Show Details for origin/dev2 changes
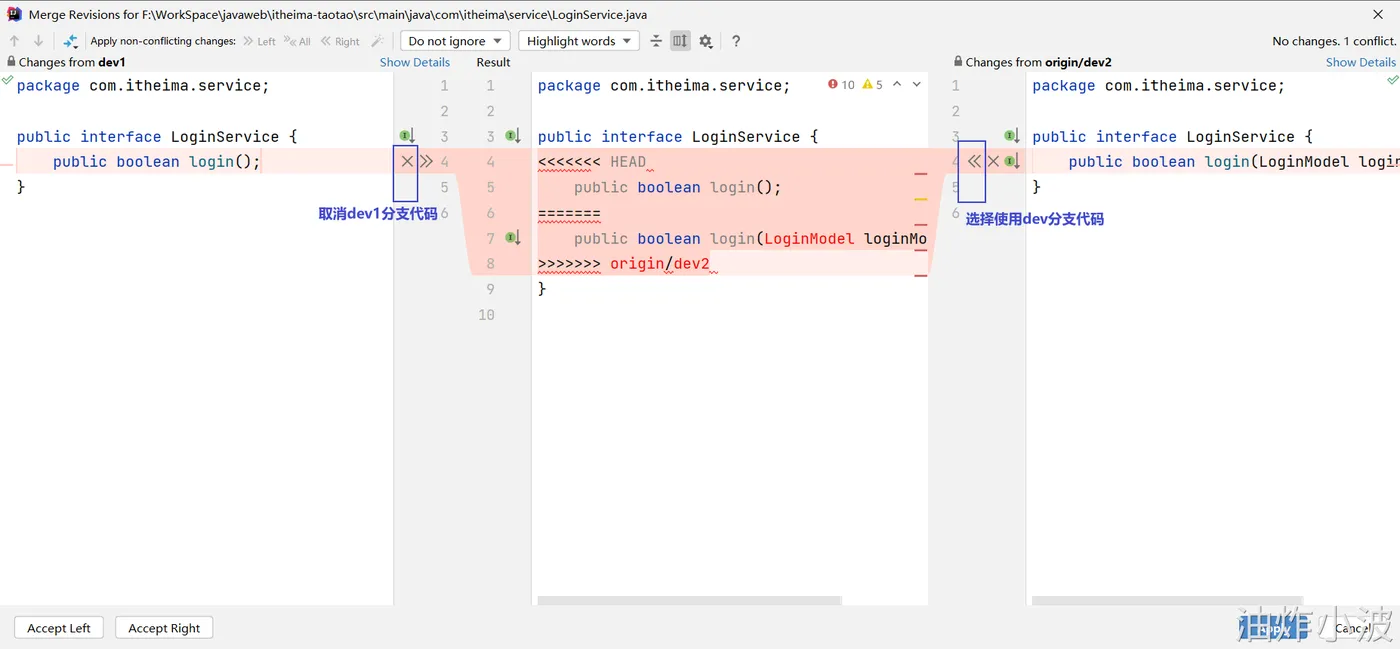The image size is (1400, 649). [x=1361, y=62]
